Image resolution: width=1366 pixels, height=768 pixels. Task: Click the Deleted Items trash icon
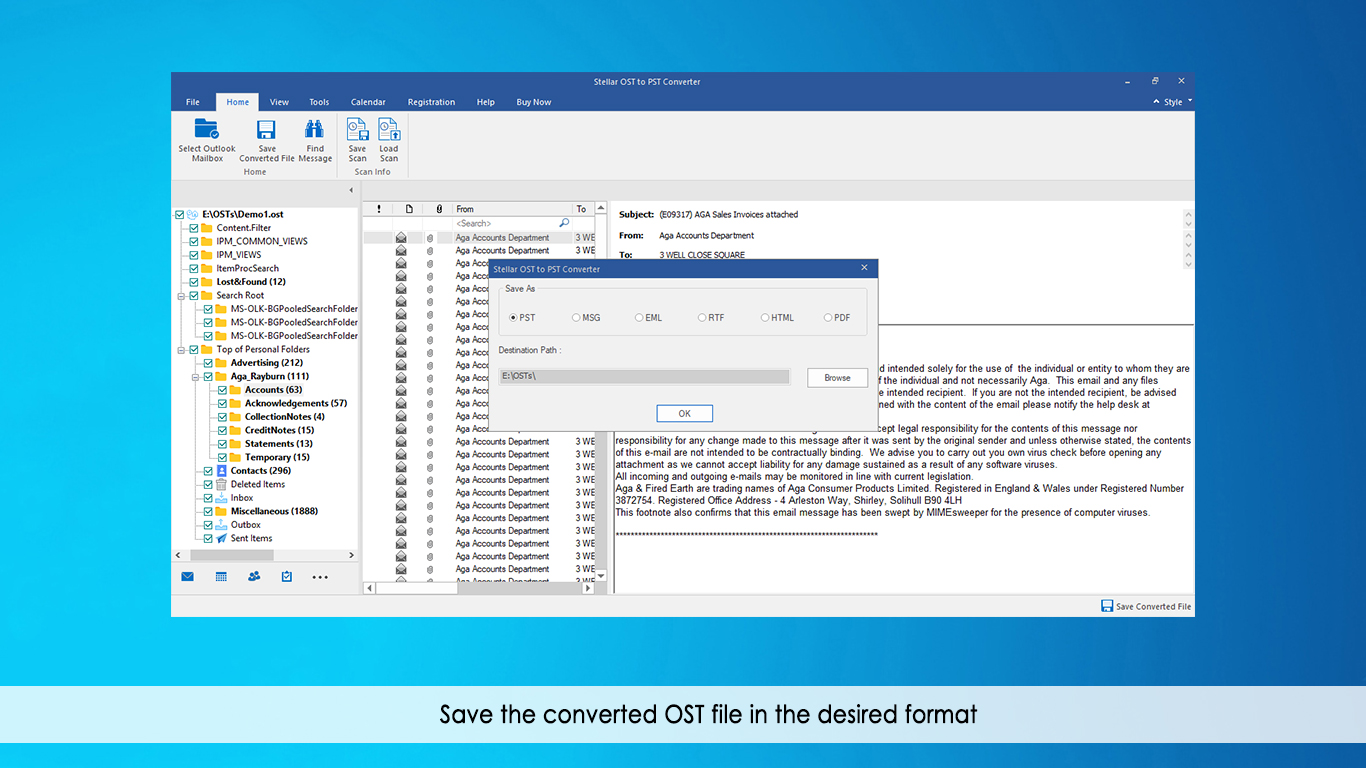point(222,484)
